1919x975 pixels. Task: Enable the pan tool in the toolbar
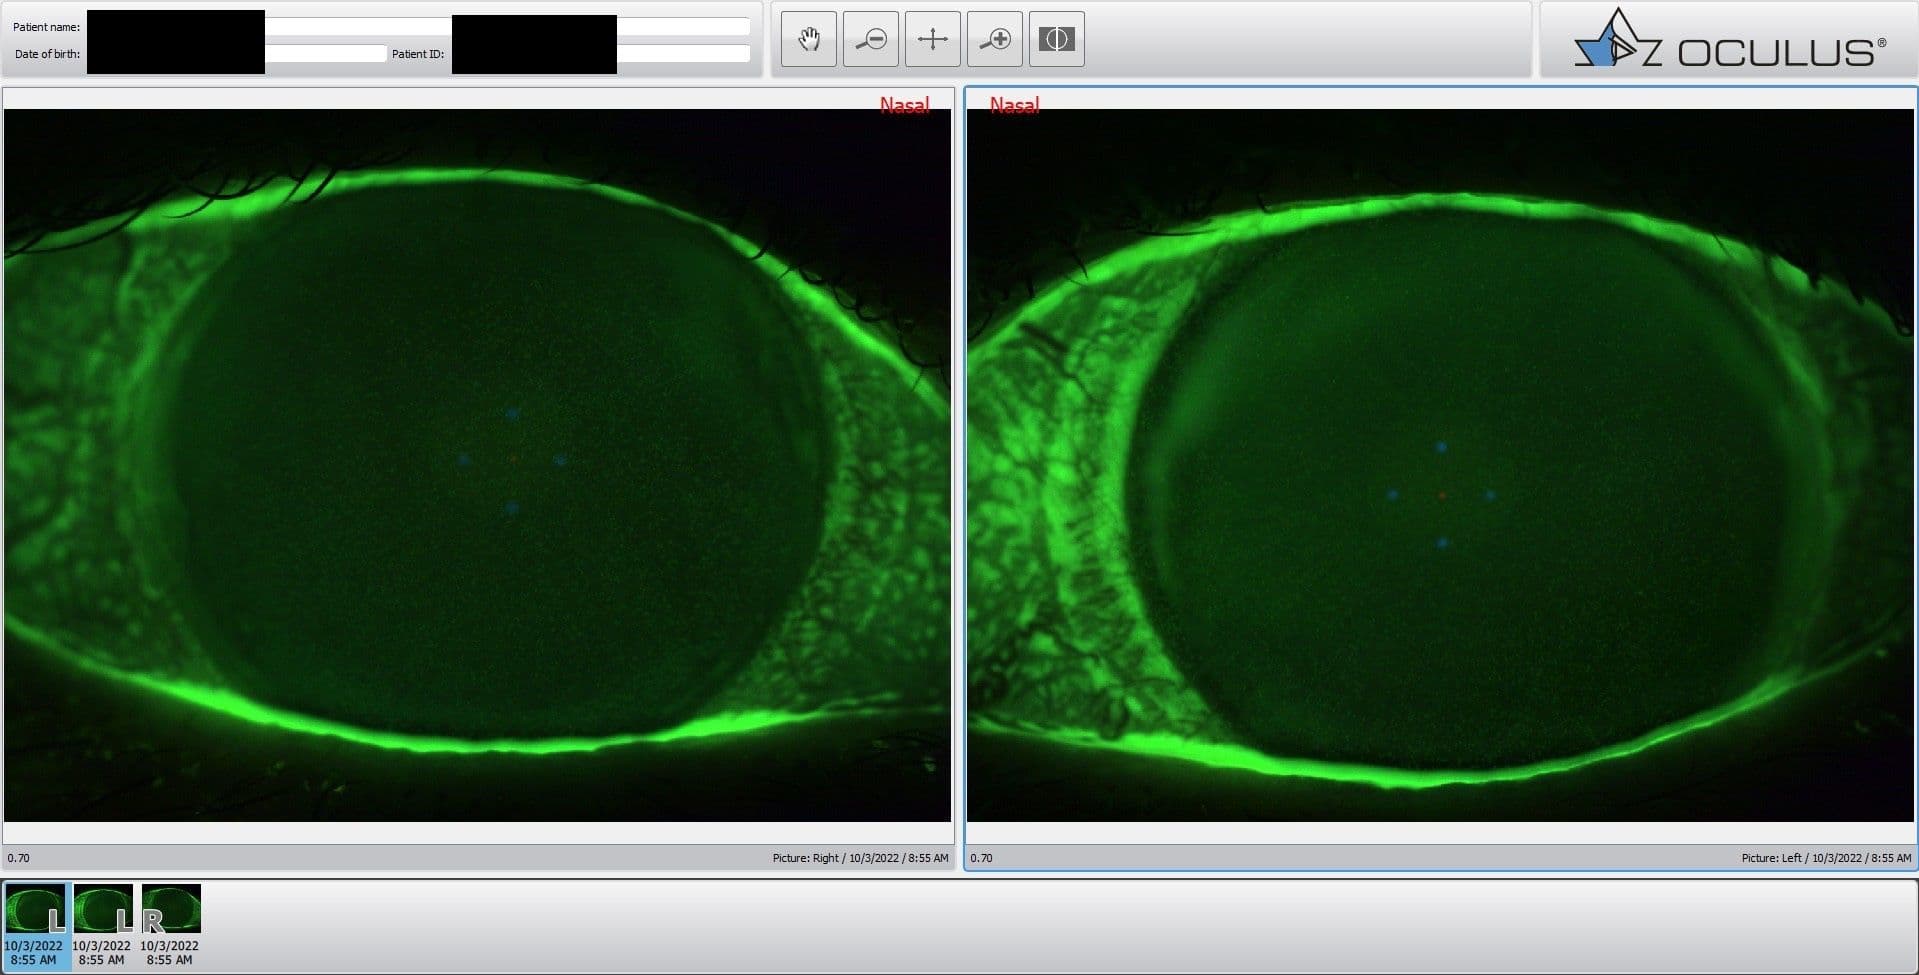coord(808,38)
